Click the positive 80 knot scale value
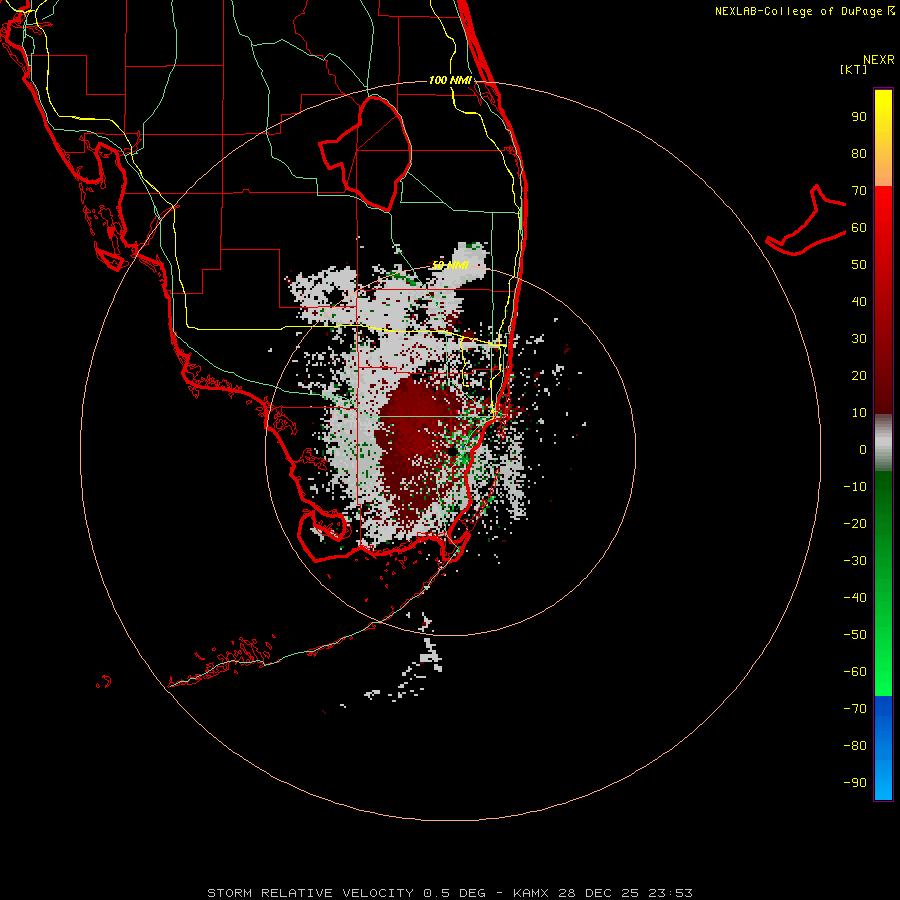Screen dimensions: 900x900 [859, 153]
